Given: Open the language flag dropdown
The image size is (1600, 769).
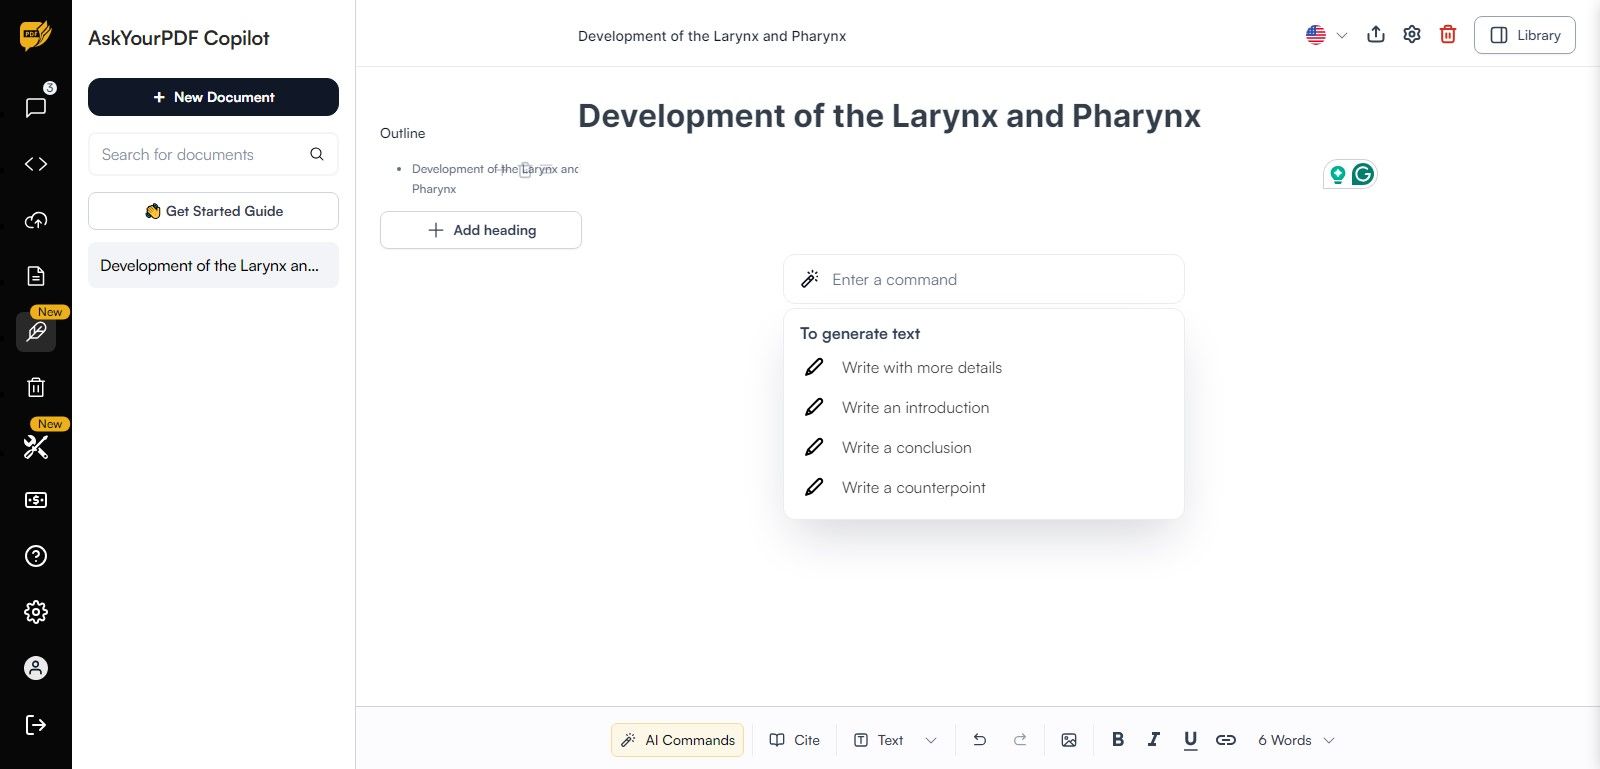Looking at the screenshot, I should 1327,35.
